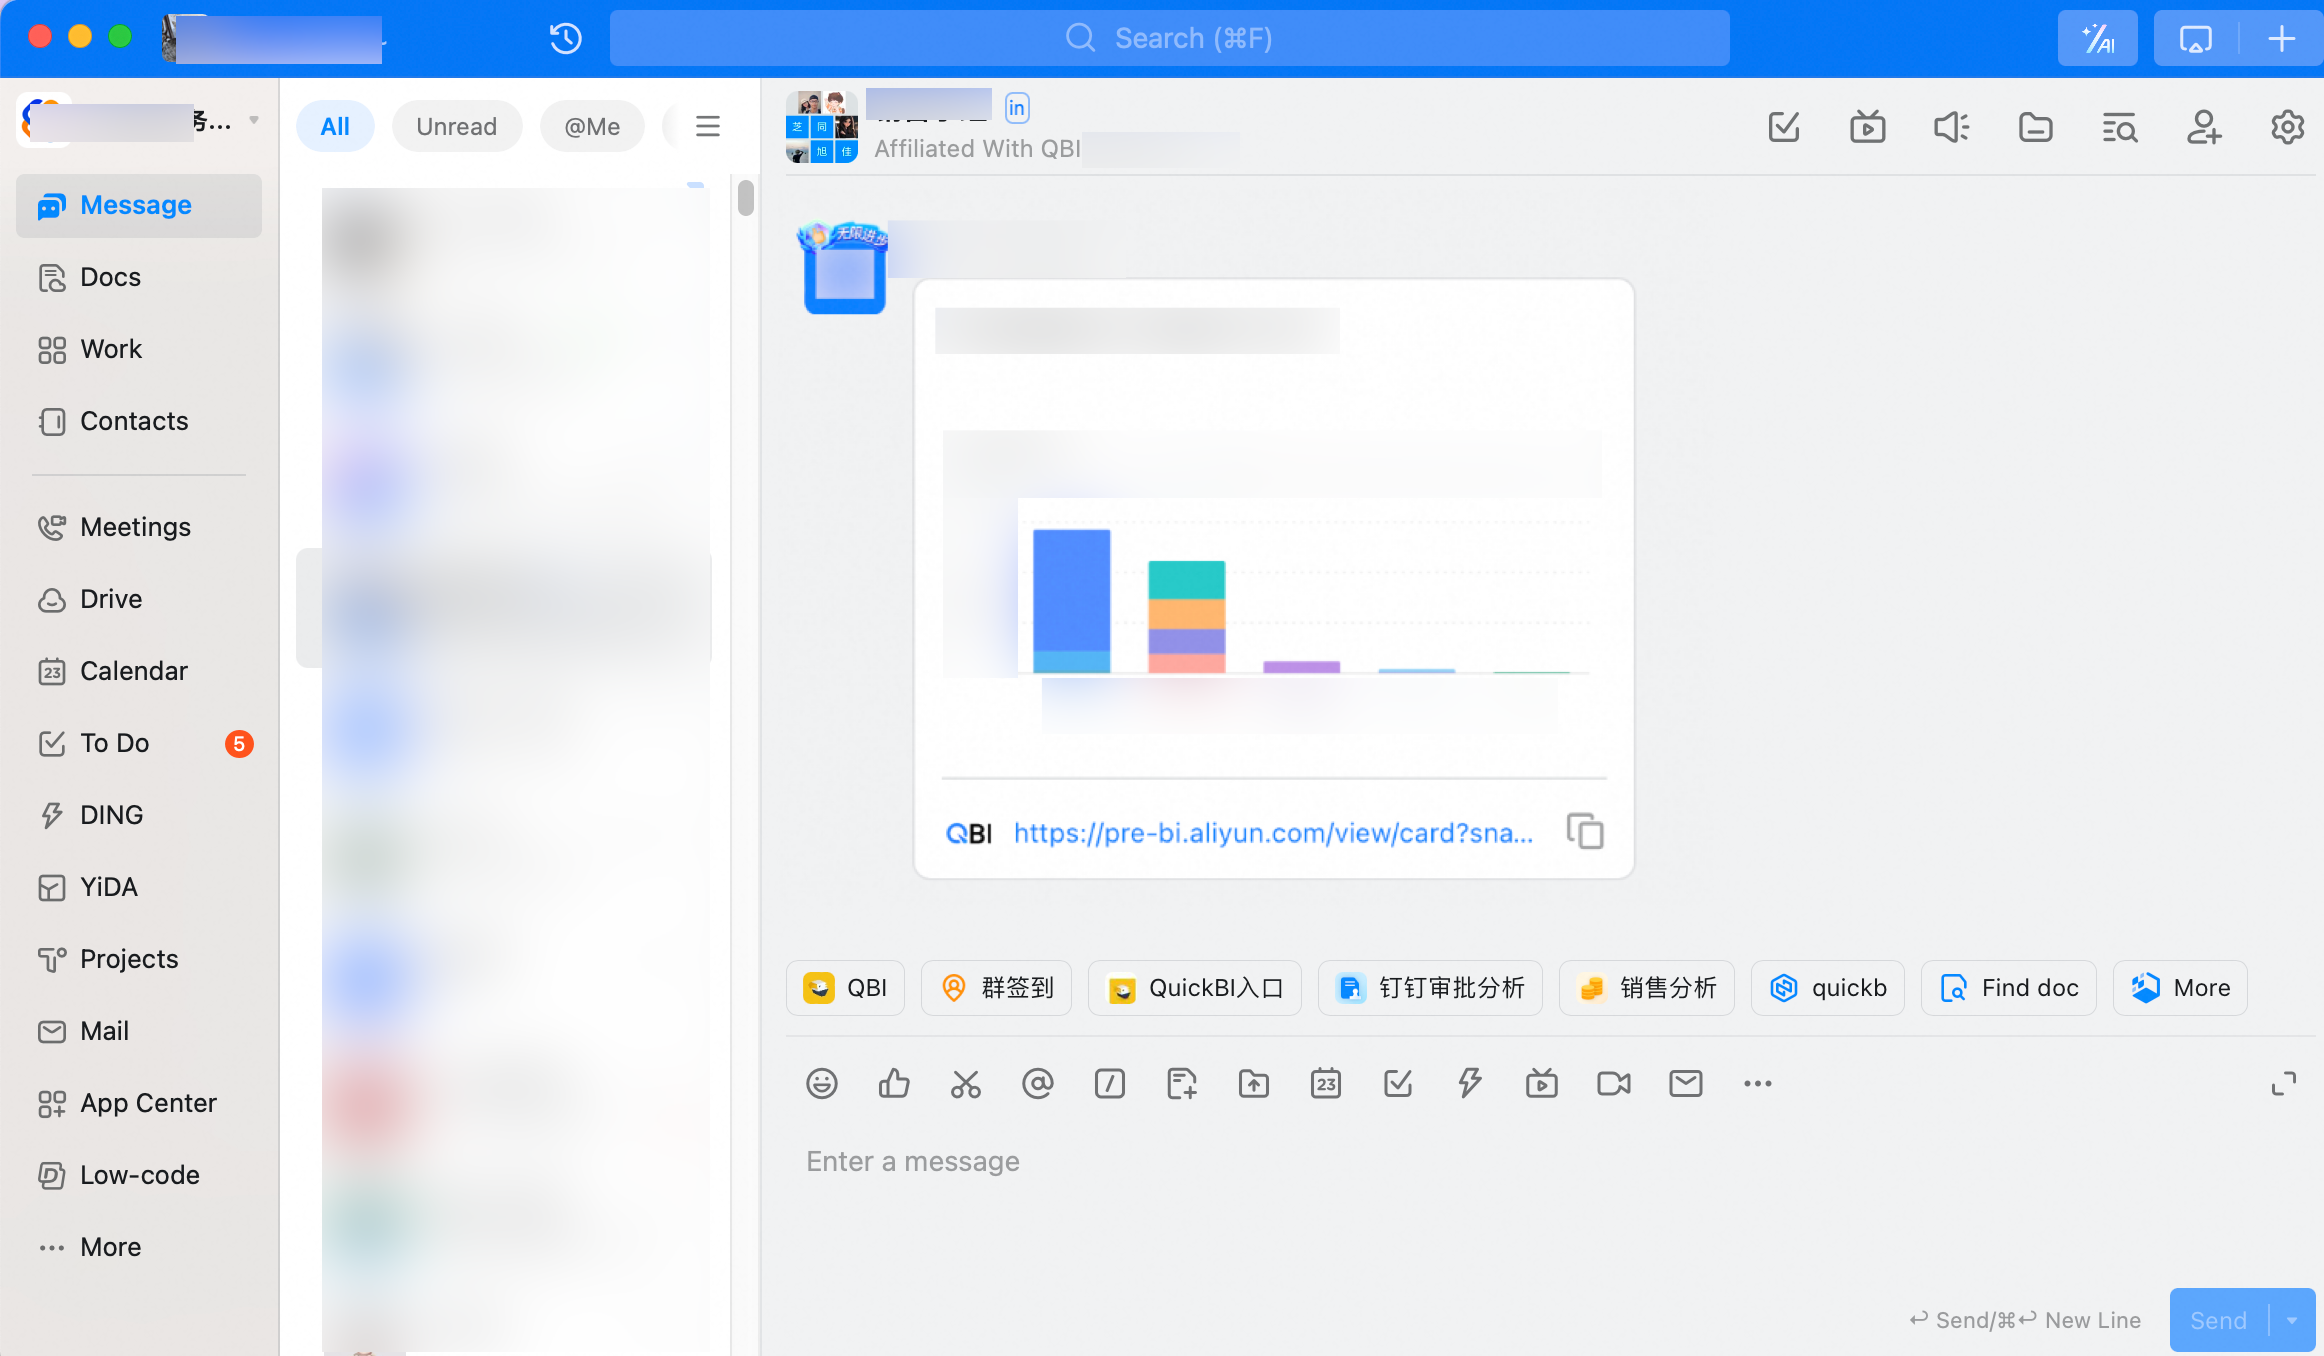Screen dimensions: 2324x1356
Task: Switch to the @Me tab
Action: (x=592, y=126)
